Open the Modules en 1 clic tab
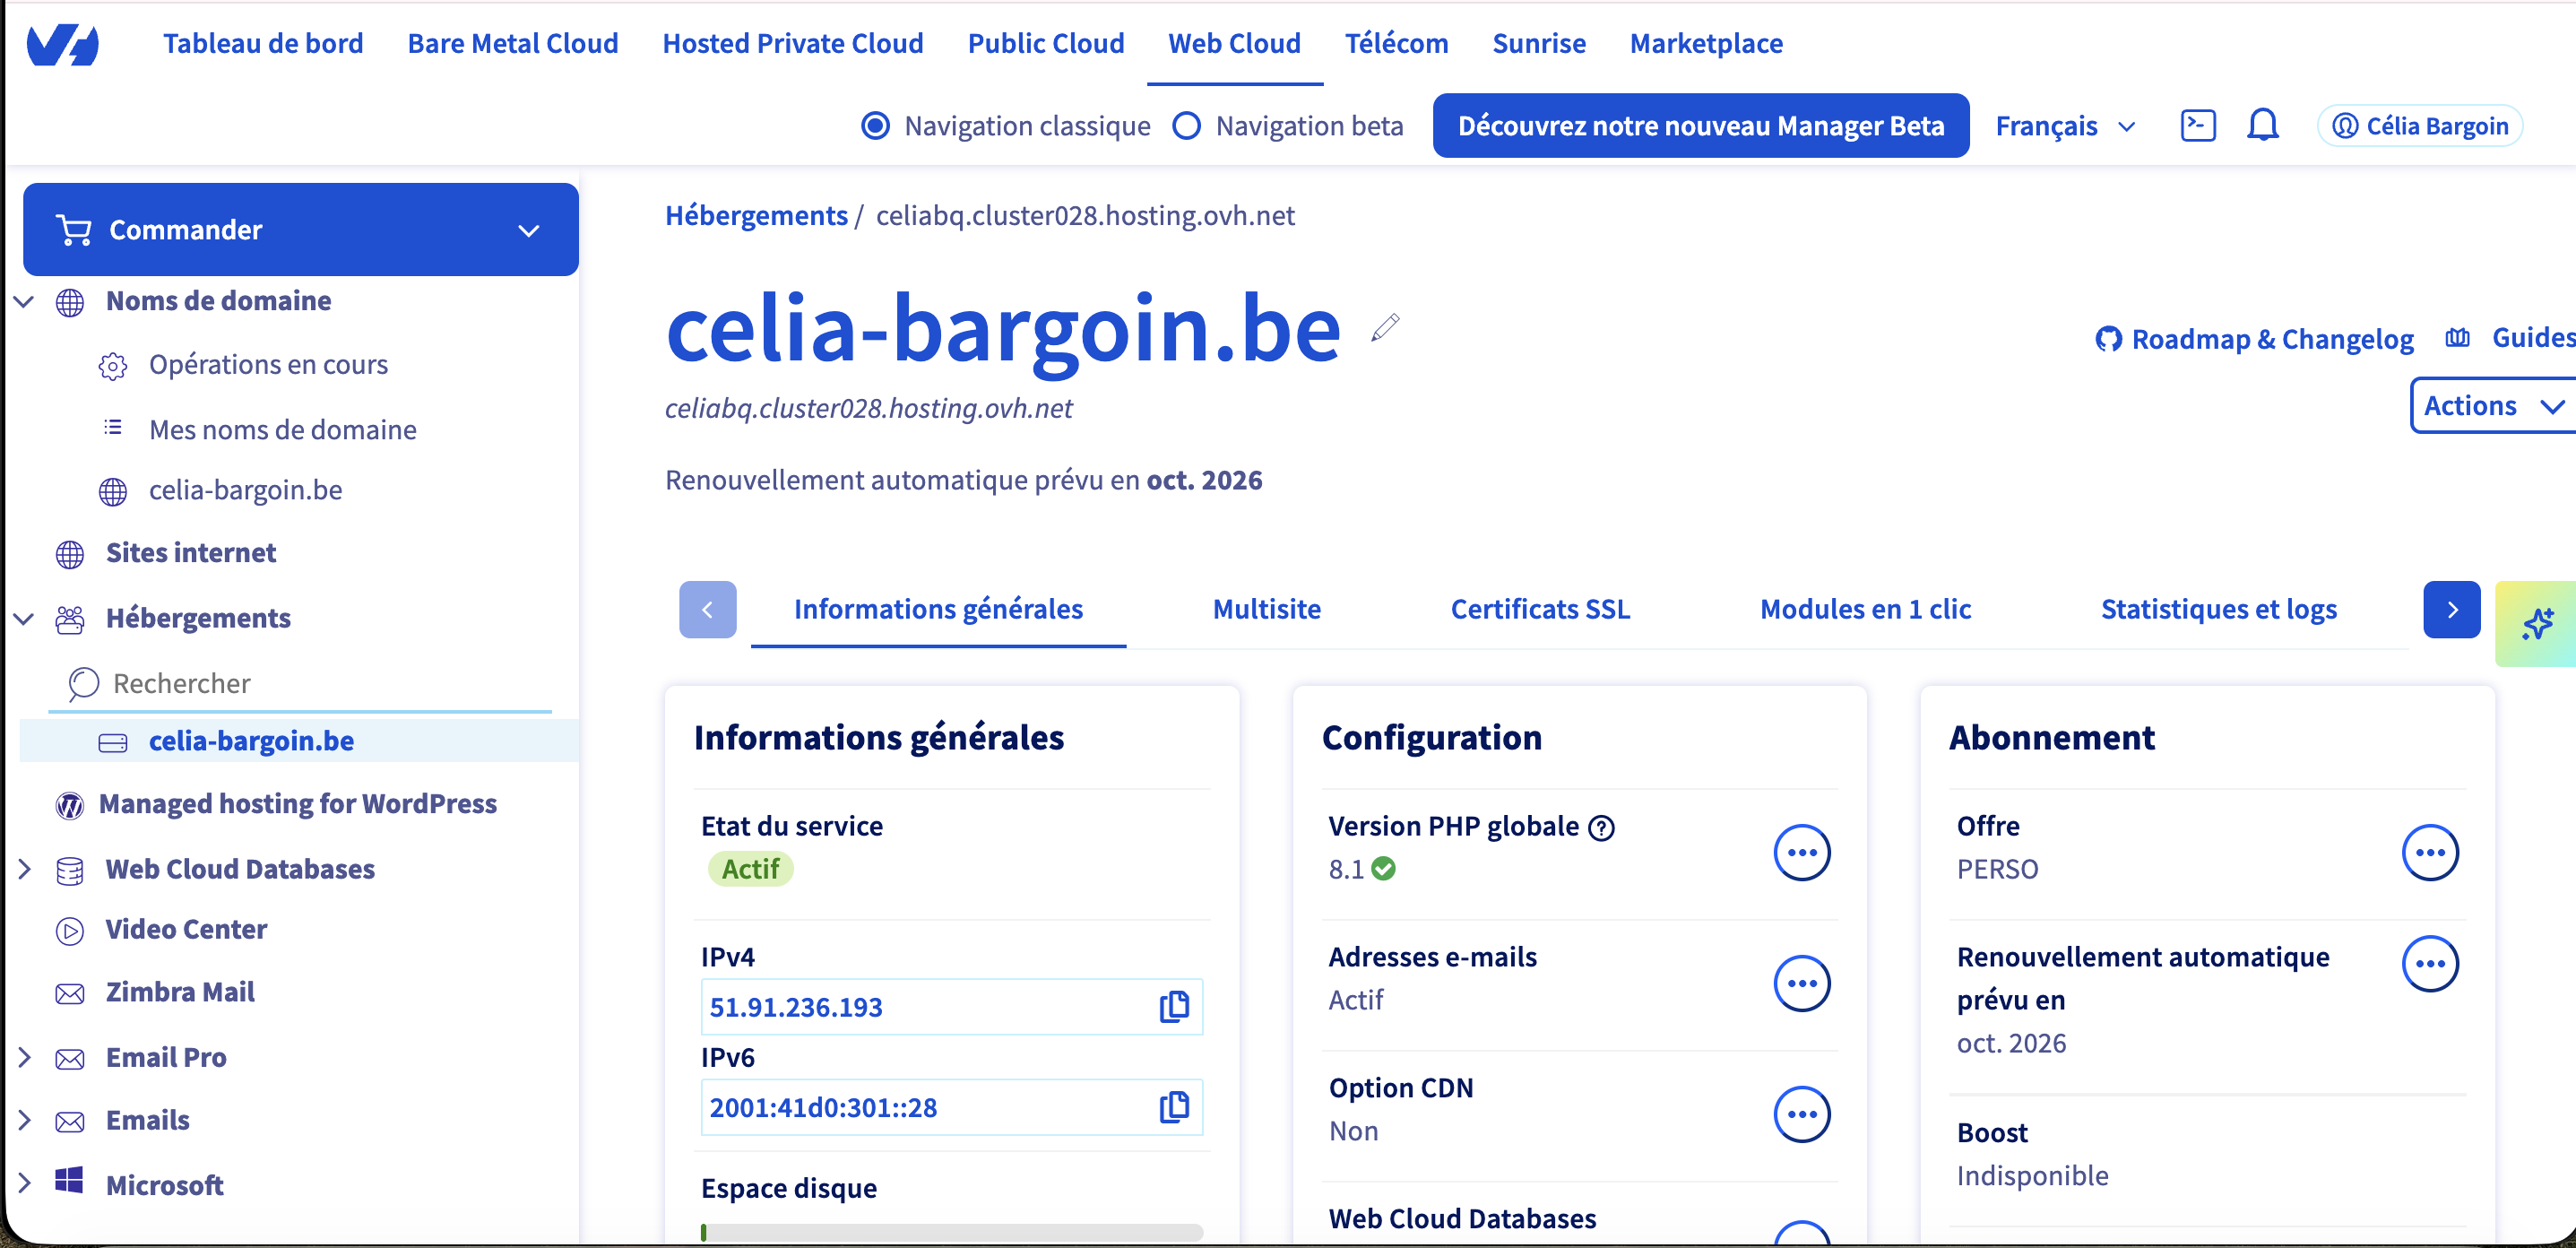This screenshot has width=2576, height=1248. (1865, 609)
